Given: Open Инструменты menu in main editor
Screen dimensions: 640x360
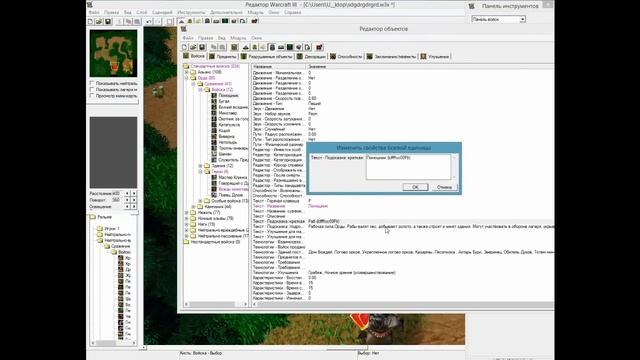Looking at the screenshot, I should [191, 12].
